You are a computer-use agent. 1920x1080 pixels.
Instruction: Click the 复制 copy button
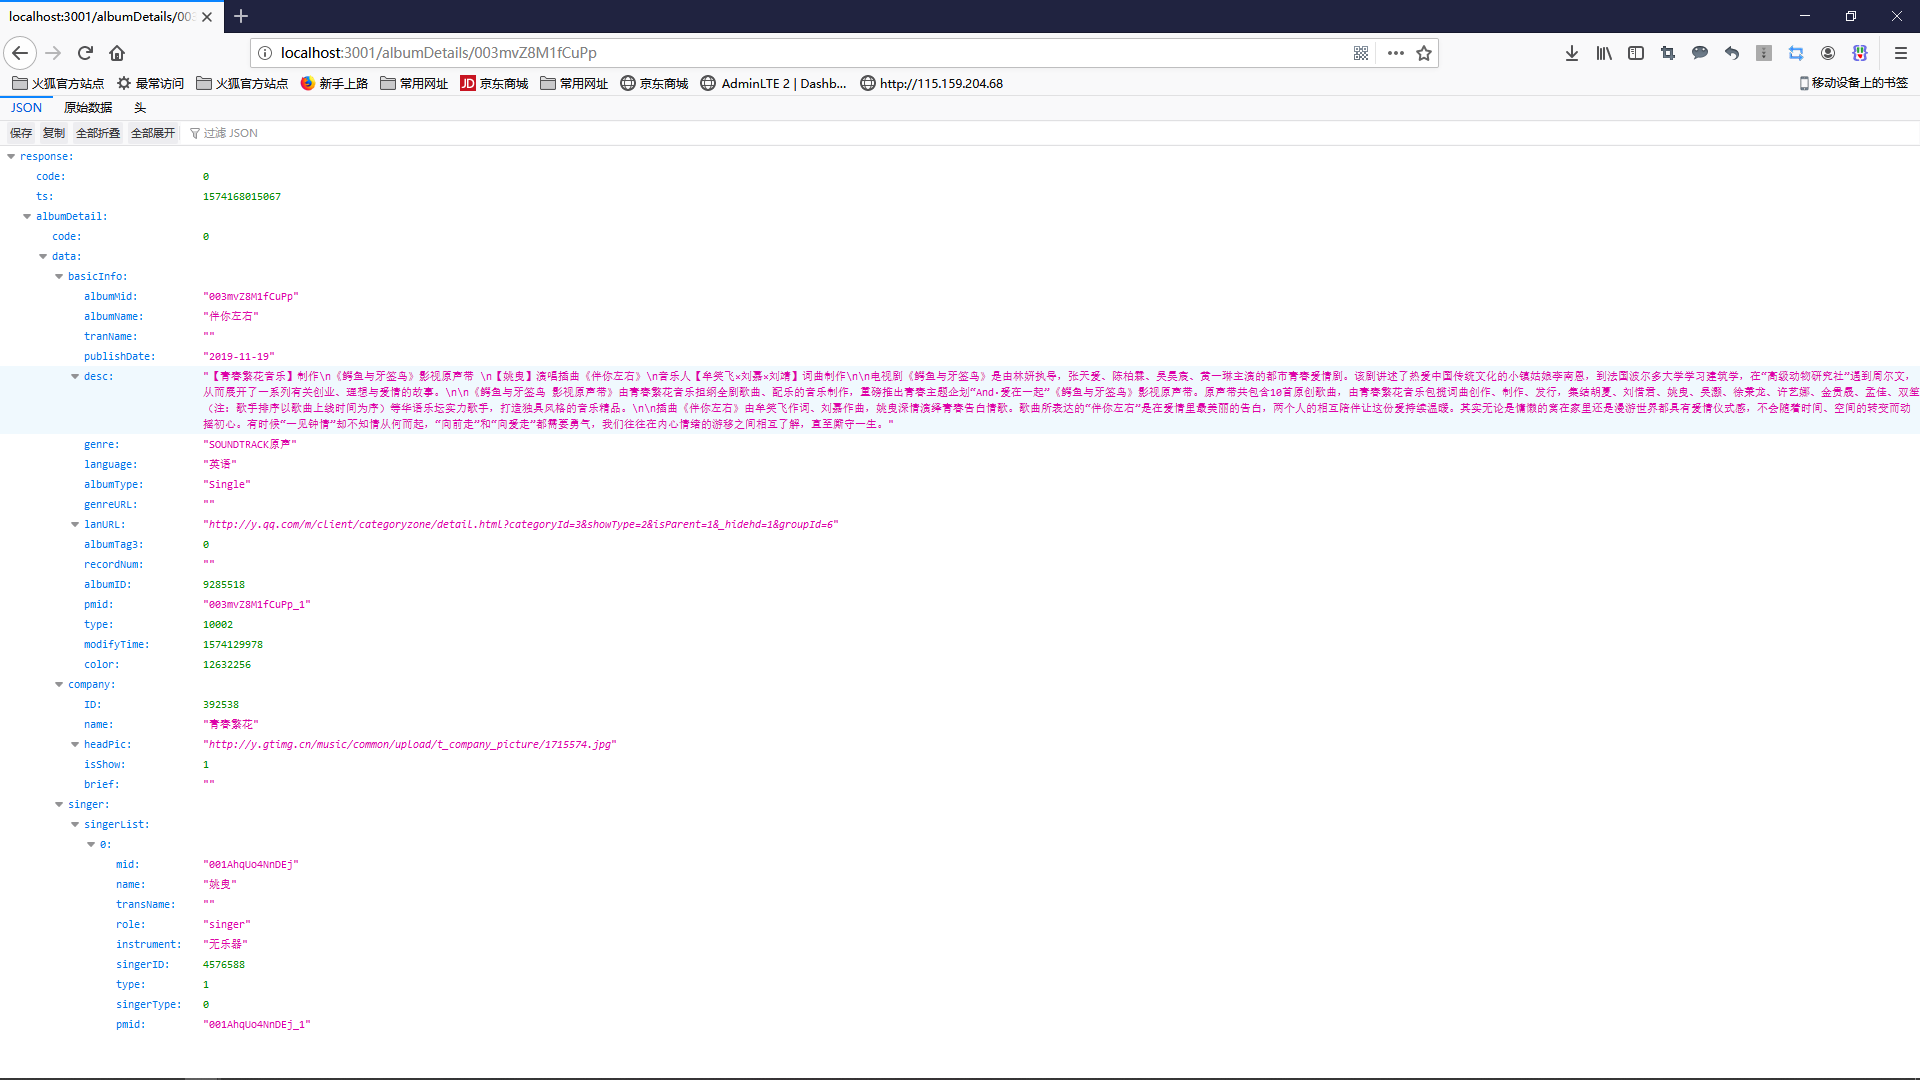[54, 133]
